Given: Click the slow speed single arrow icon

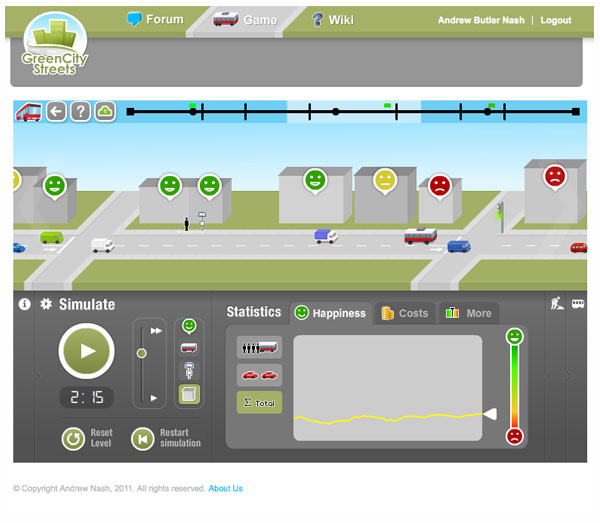Looking at the screenshot, I should coord(154,398).
